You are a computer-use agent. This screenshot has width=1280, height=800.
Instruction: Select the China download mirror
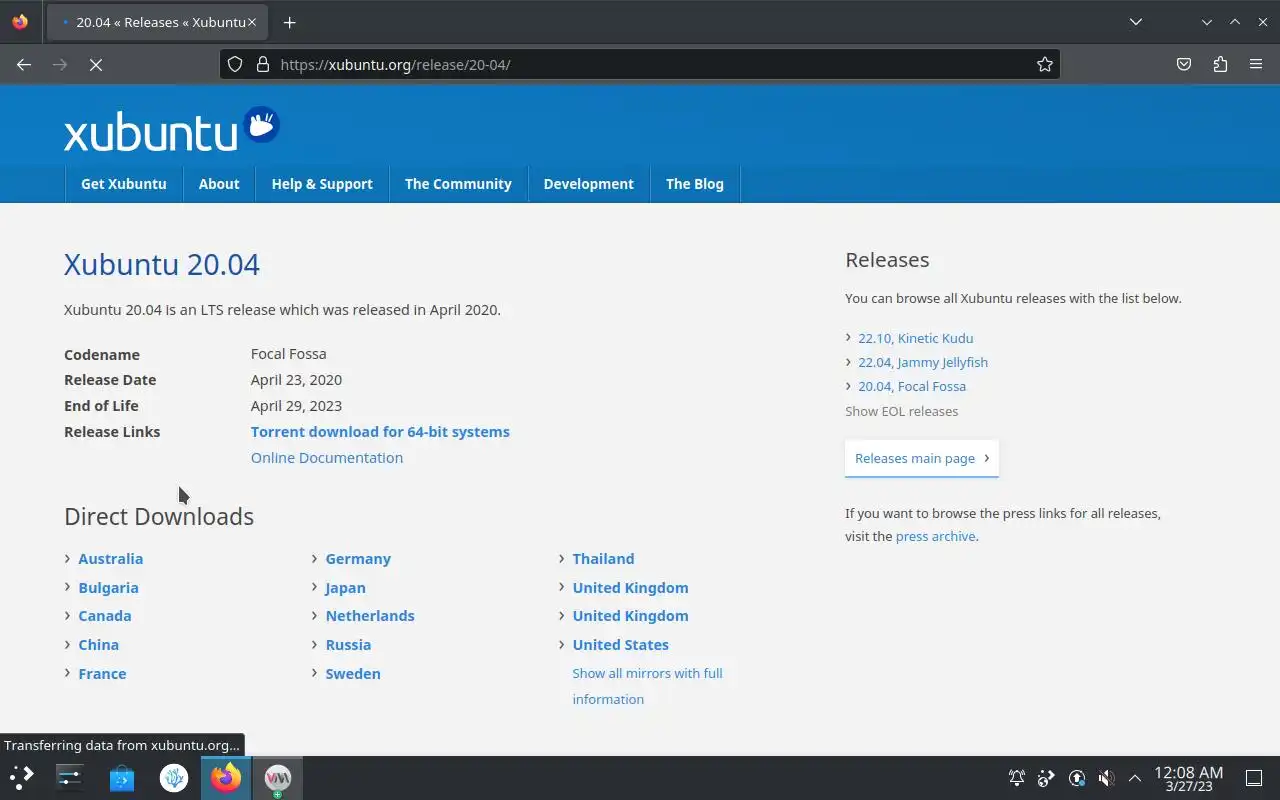pos(98,645)
